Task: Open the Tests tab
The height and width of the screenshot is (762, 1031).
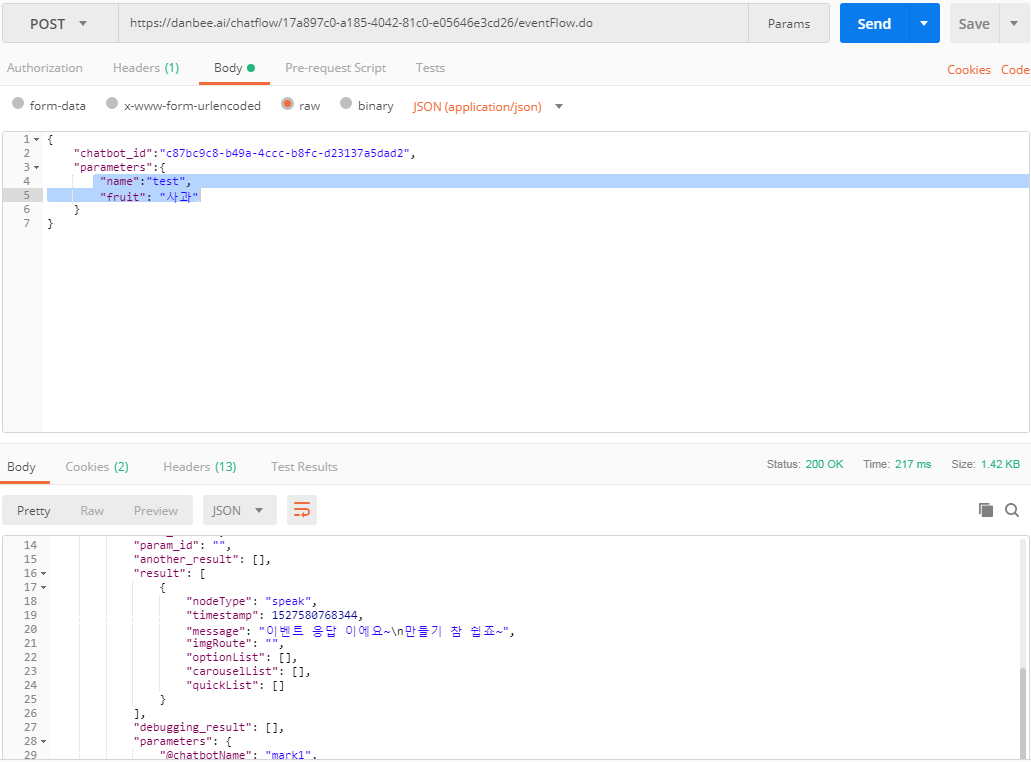Action: 430,68
